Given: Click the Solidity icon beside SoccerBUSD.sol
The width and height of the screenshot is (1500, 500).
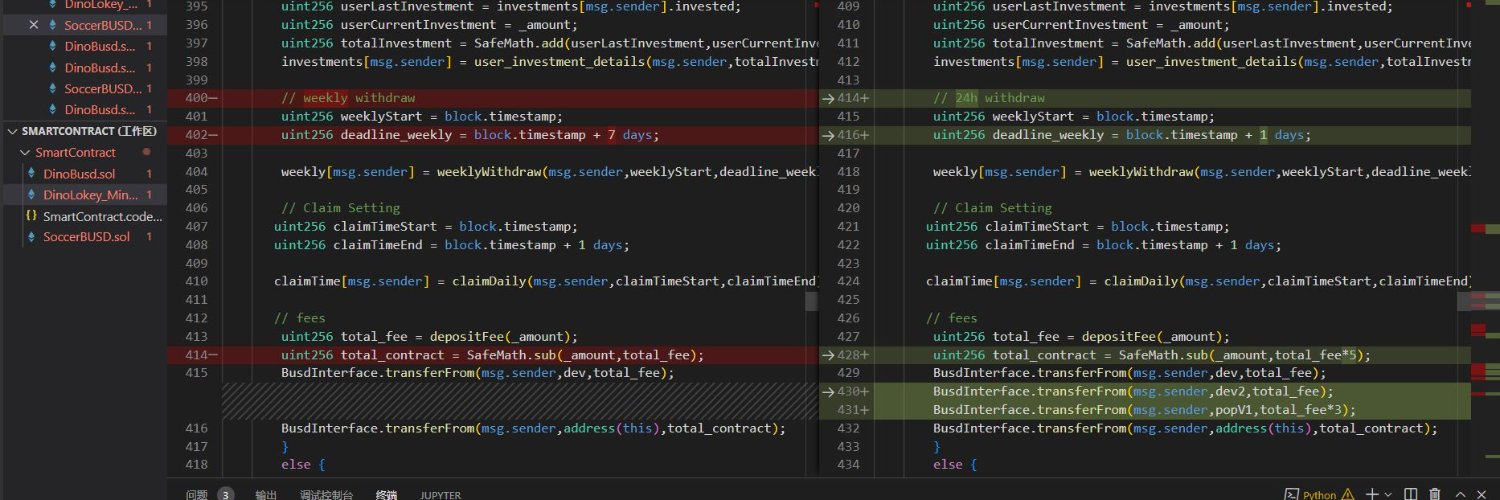Looking at the screenshot, I should (x=32, y=237).
